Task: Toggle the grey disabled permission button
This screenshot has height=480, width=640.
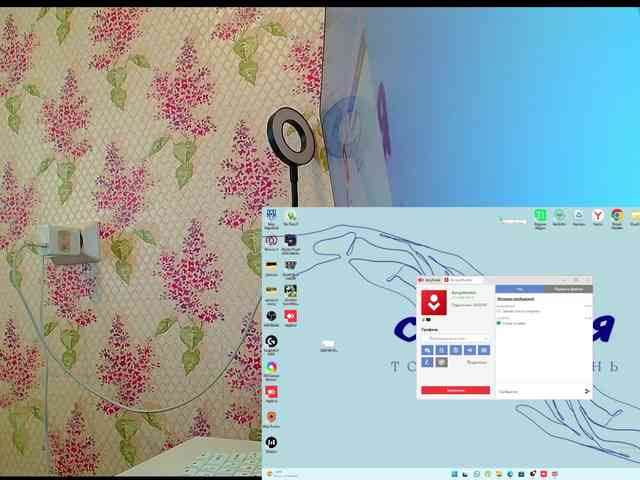Action: [442, 362]
